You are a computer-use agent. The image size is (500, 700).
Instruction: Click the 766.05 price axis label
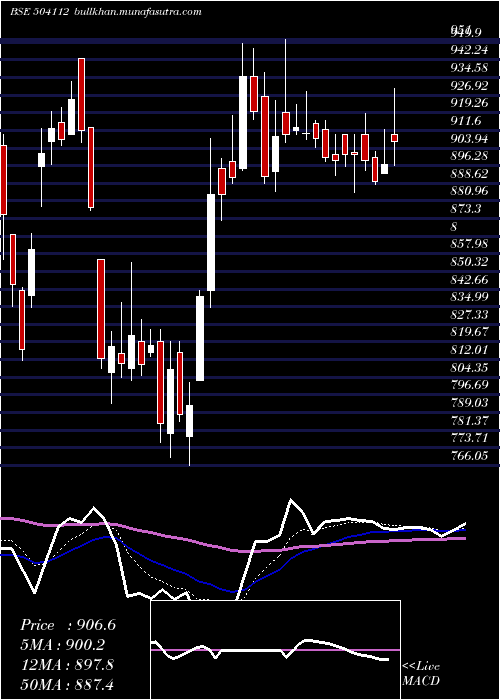469,455
